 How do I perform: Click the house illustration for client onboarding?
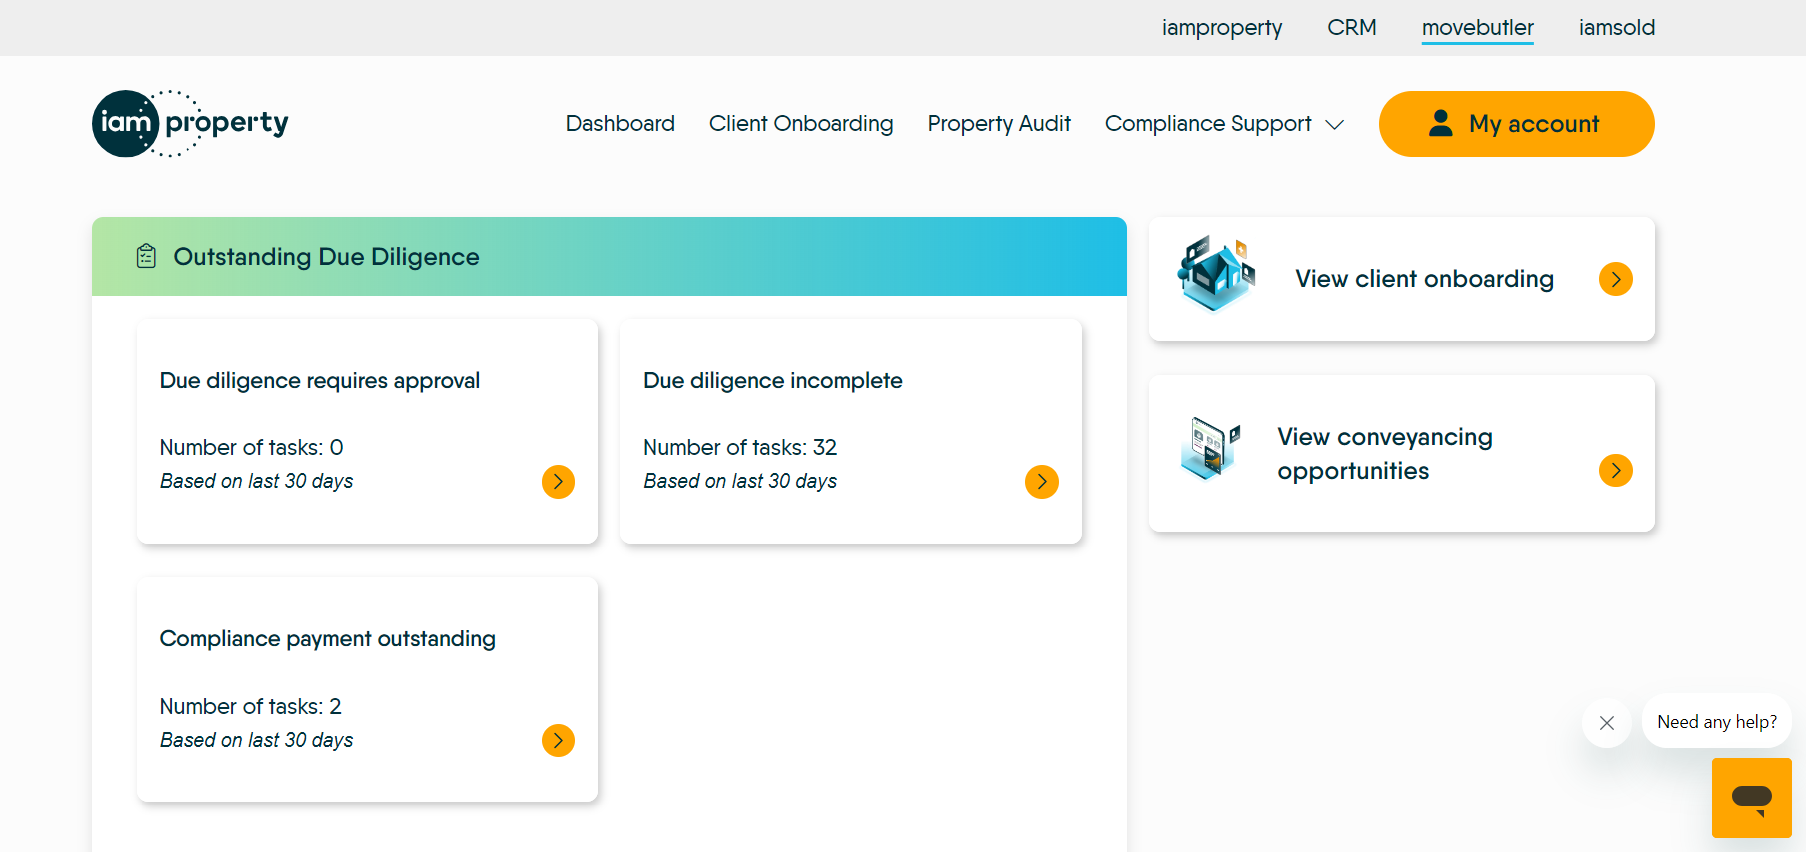(x=1215, y=274)
